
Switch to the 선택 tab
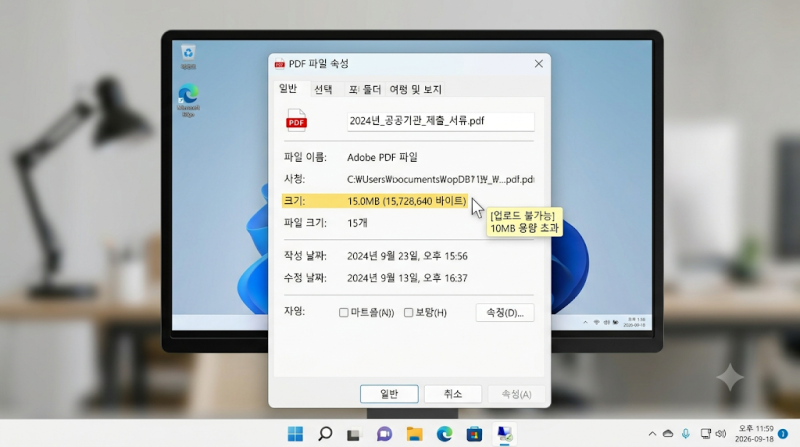pos(323,89)
